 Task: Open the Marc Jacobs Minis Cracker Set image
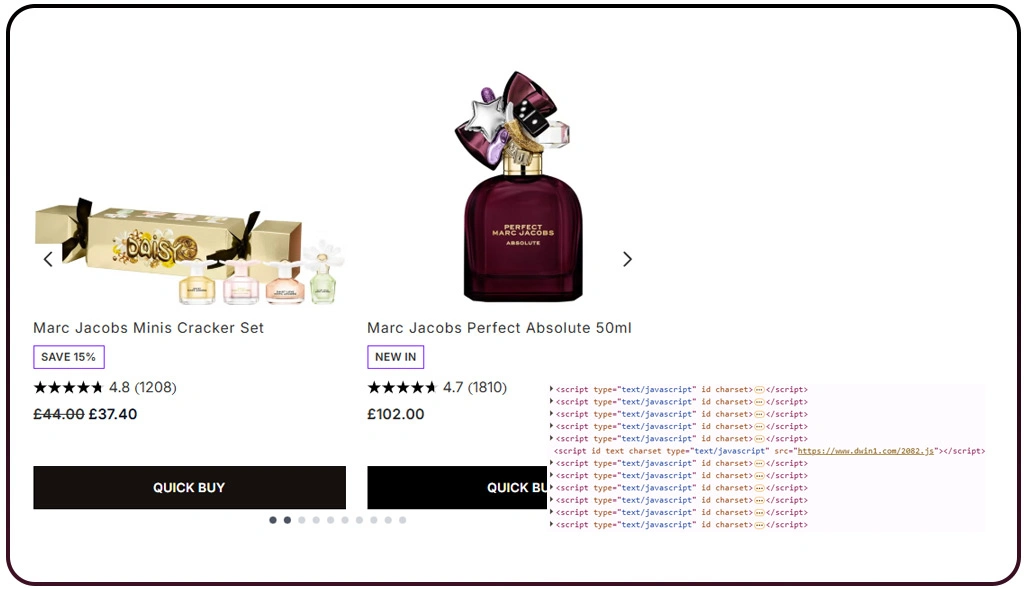(189, 251)
